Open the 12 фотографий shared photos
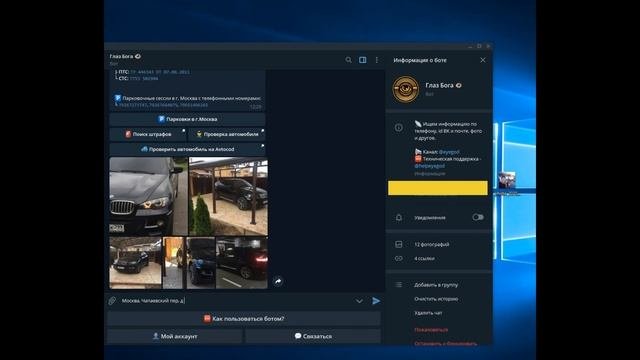The width and height of the screenshot is (640, 360). pyautogui.click(x=432, y=244)
